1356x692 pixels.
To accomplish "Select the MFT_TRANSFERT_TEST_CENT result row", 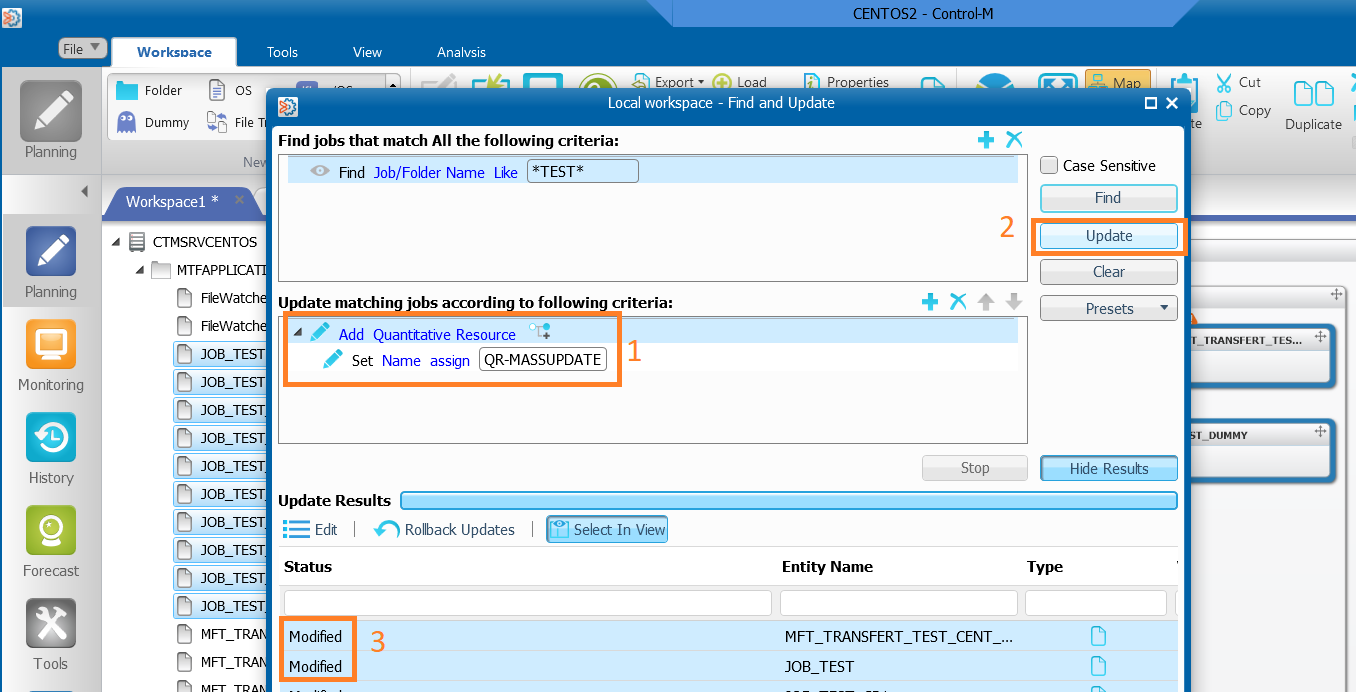I will tap(729, 636).
